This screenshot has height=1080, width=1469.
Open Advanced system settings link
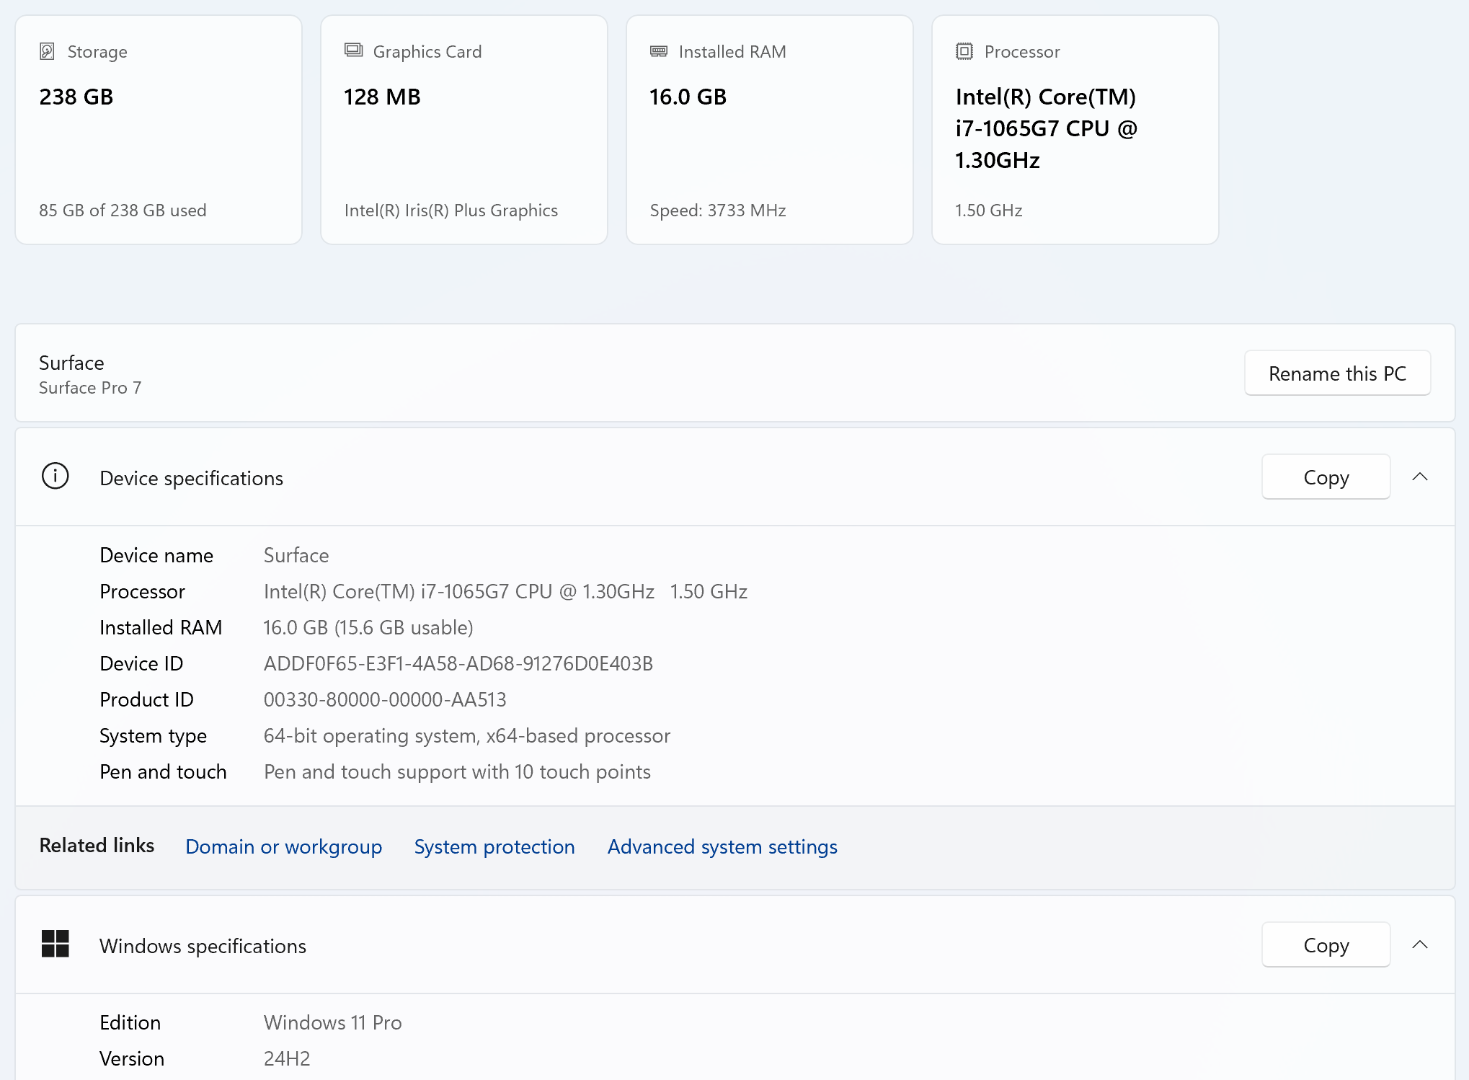pos(722,847)
